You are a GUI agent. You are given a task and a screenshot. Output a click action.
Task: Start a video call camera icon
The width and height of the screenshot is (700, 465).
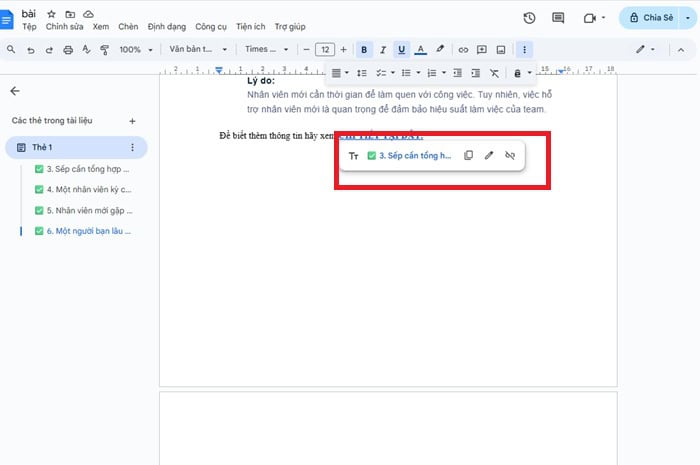(590, 18)
